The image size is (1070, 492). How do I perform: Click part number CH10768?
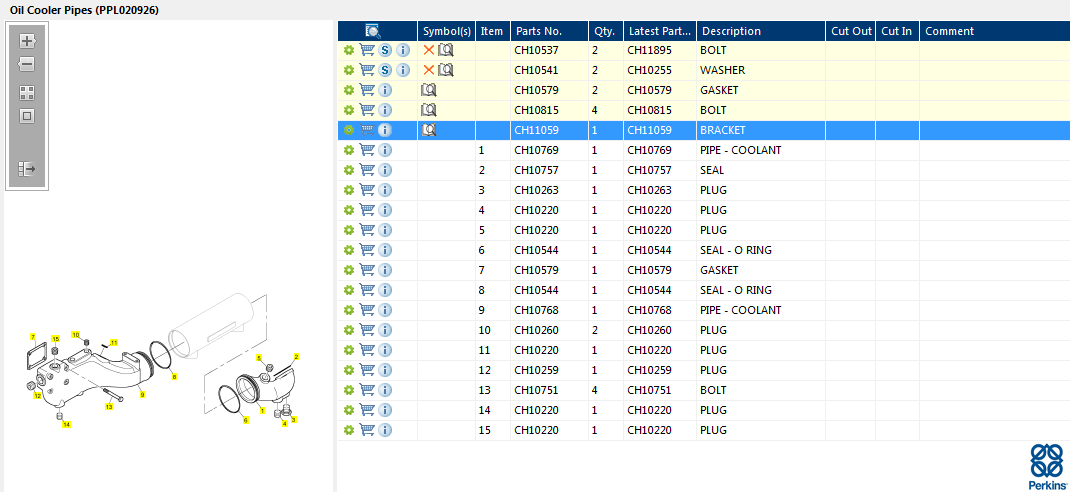pyautogui.click(x=536, y=310)
